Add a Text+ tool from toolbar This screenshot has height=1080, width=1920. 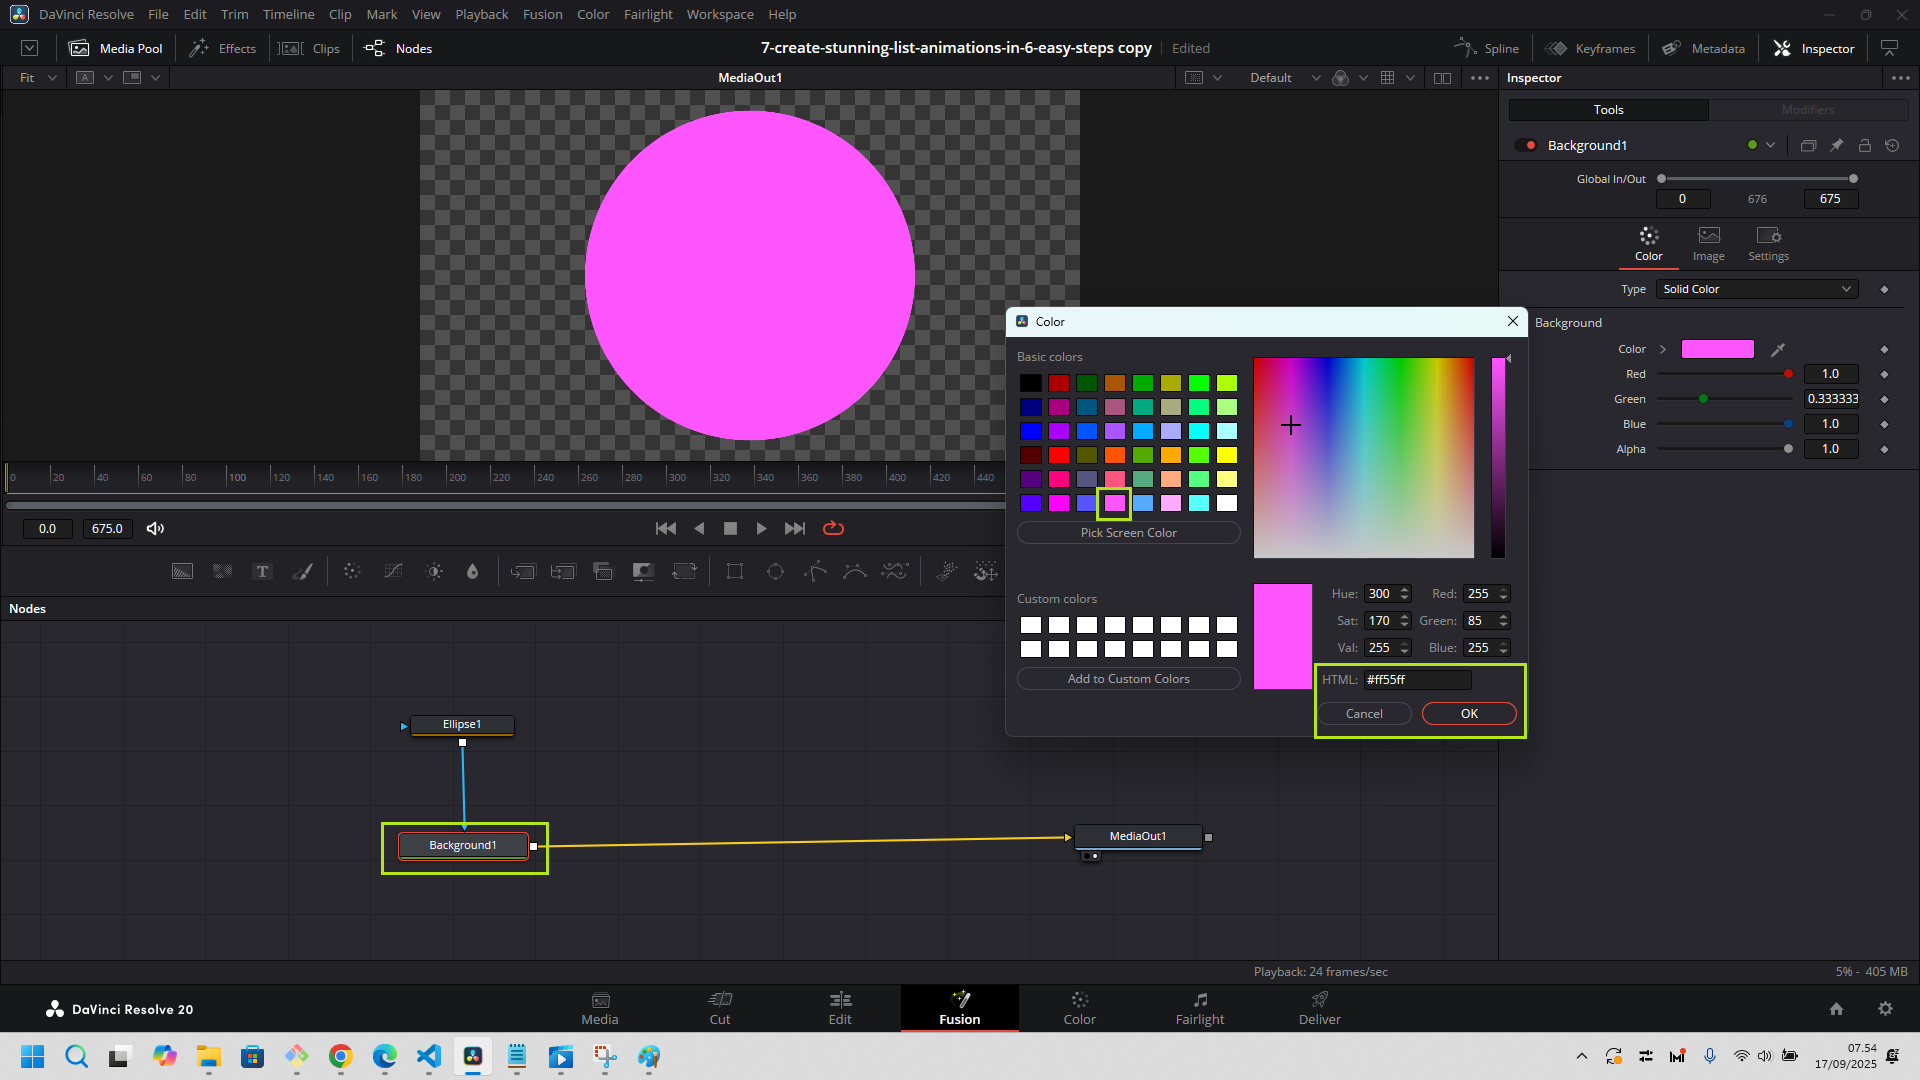click(x=262, y=572)
